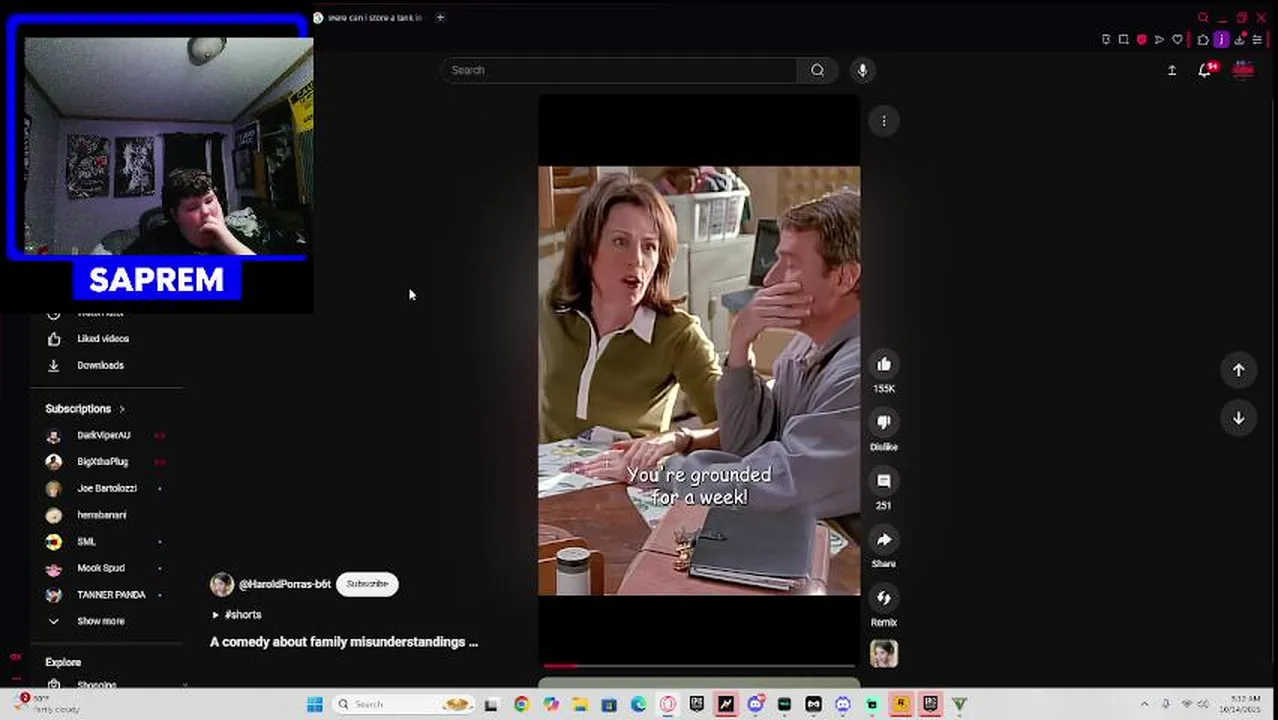Open the notifications bell
This screenshot has width=1278, height=720.
(1205, 70)
